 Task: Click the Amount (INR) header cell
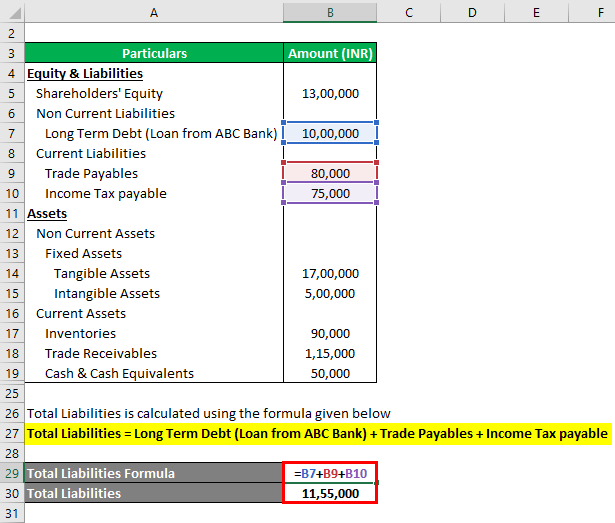point(330,53)
